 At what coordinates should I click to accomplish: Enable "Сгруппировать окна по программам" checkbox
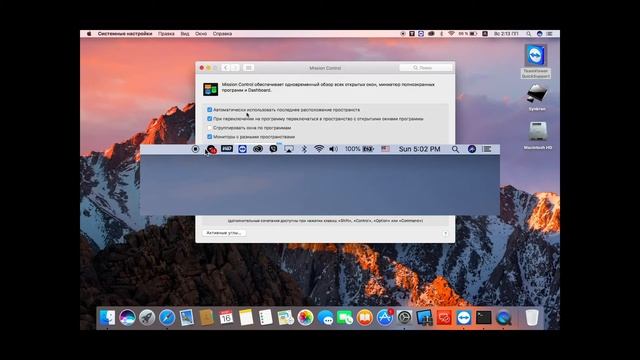[209, 128]
